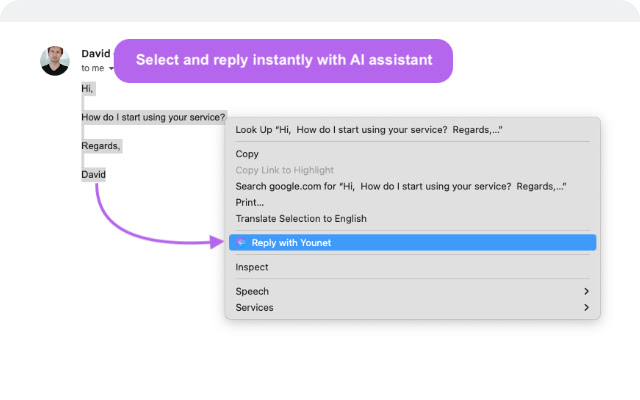Expand the Services submenu arrow

pos(587,307)
